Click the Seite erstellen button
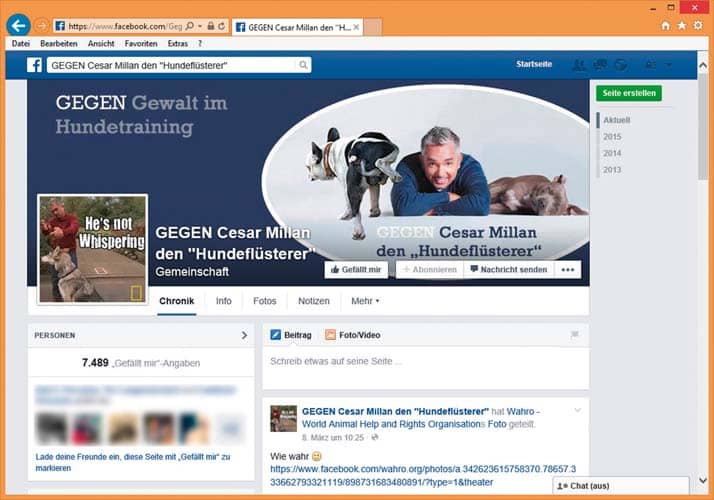This screenshot has width=714, height=500. tap(628, 92)
